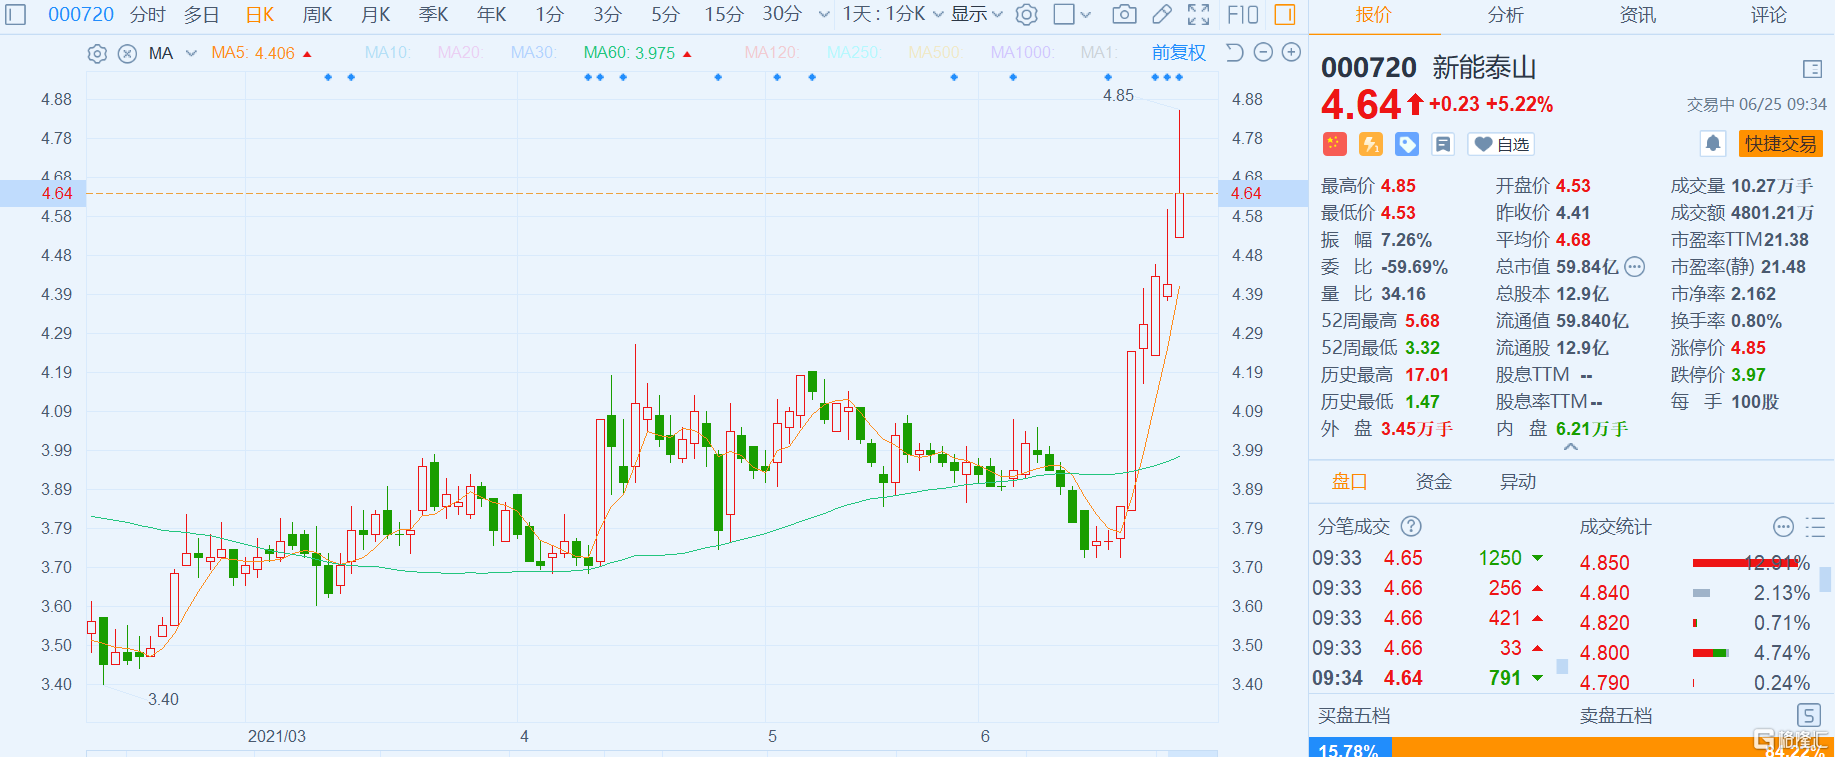The image size is (1835, 757).
Task: Open quote panel layout icon beside stock name
Action: click(x=1812, y=69)
